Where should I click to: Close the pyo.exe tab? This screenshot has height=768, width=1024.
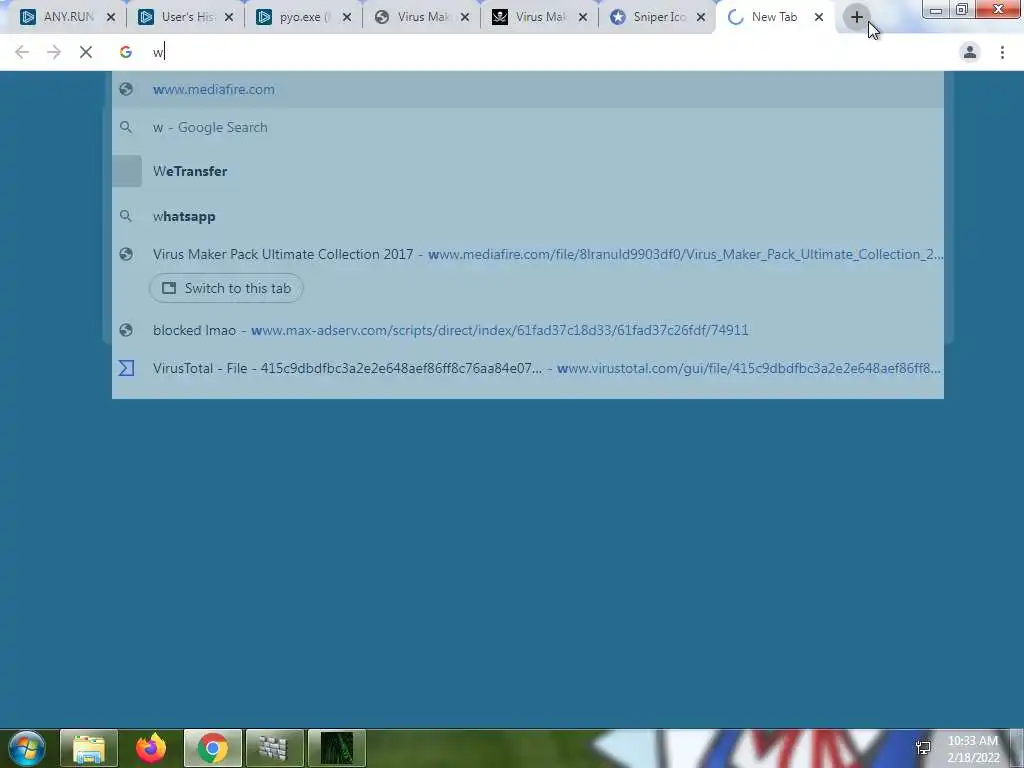[347, 17]
